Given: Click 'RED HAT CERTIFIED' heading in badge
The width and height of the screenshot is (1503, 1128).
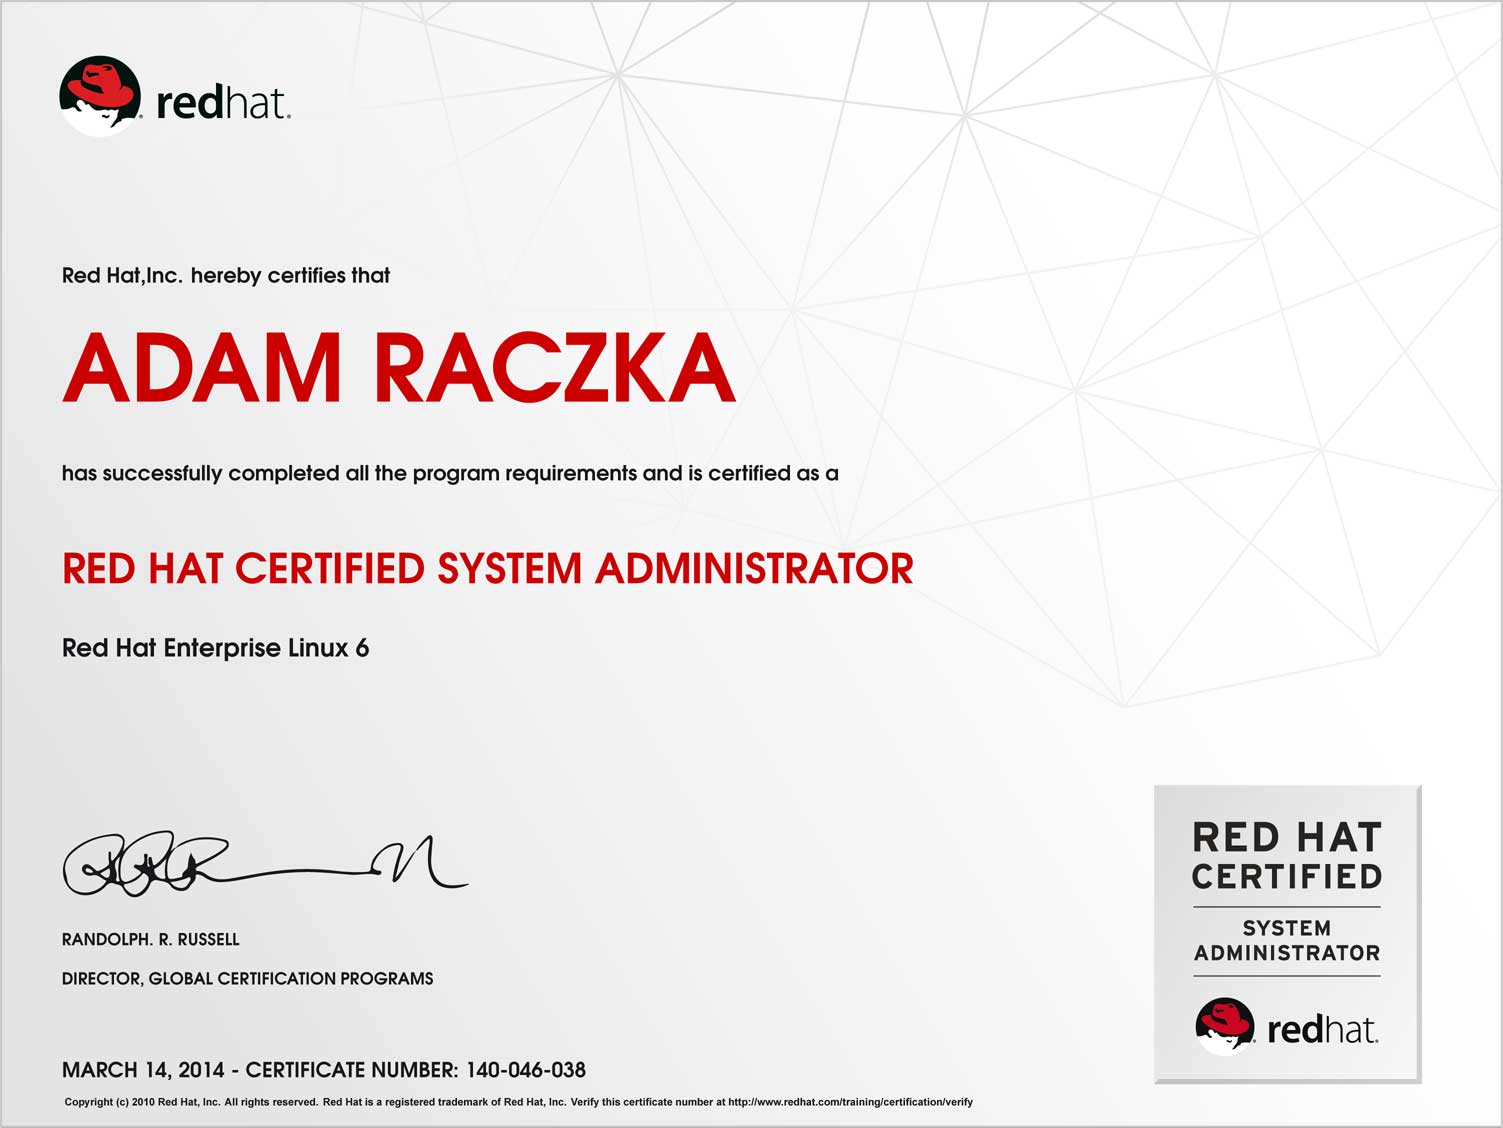Looking at the screenshot, I should 1287,856.
